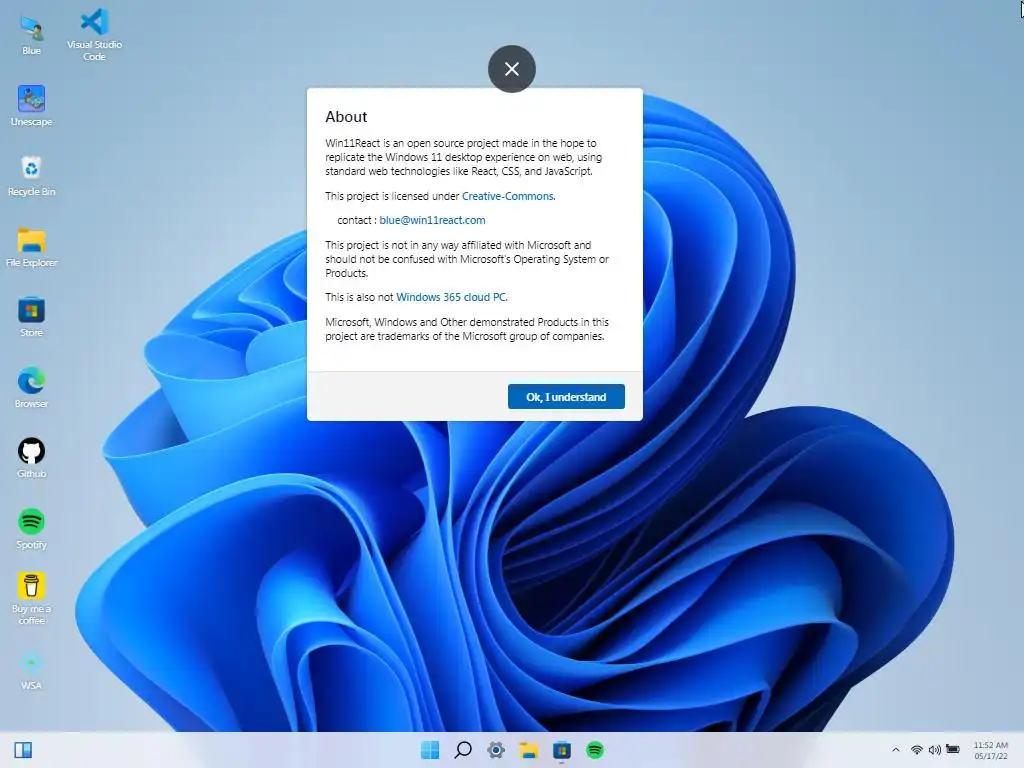This screenshot has width=1024, height=768.
Task: Open the Store desktop icon
Action: point(31,317)
